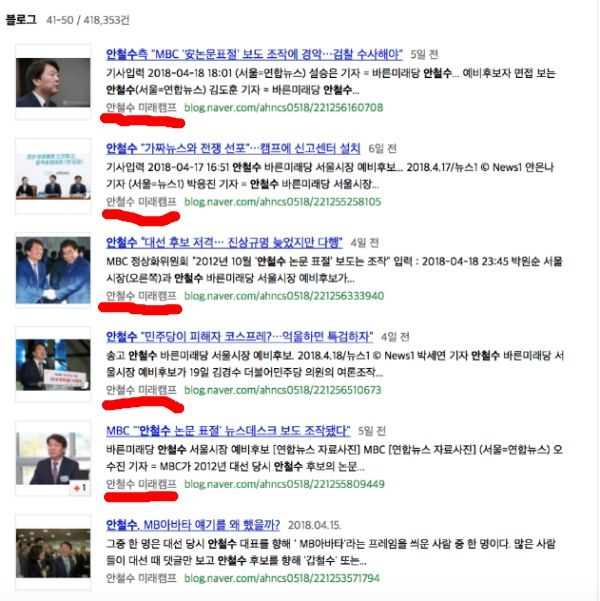Screen dimensions: 600x601
Task: Open the 'MBC 安논문표절 보도 조작에 경악' headline
Action: (x=254, y=54)
